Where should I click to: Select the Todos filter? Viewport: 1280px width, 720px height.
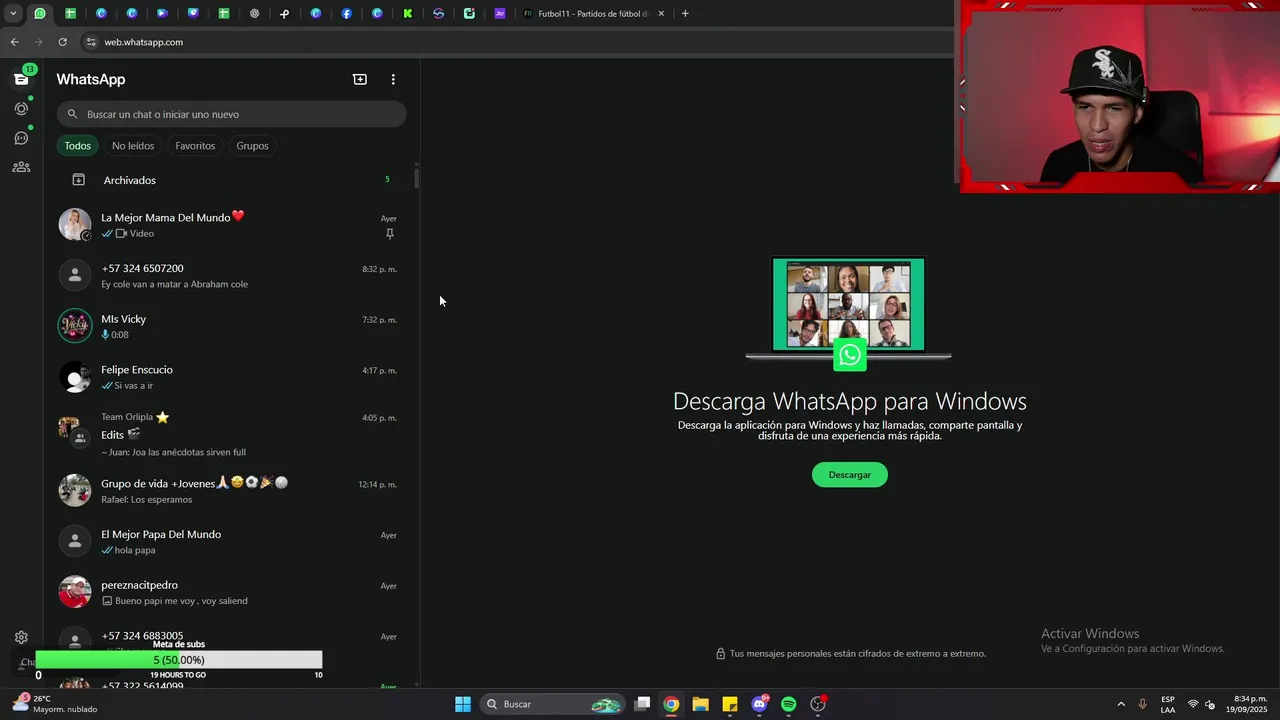point(78,146)
